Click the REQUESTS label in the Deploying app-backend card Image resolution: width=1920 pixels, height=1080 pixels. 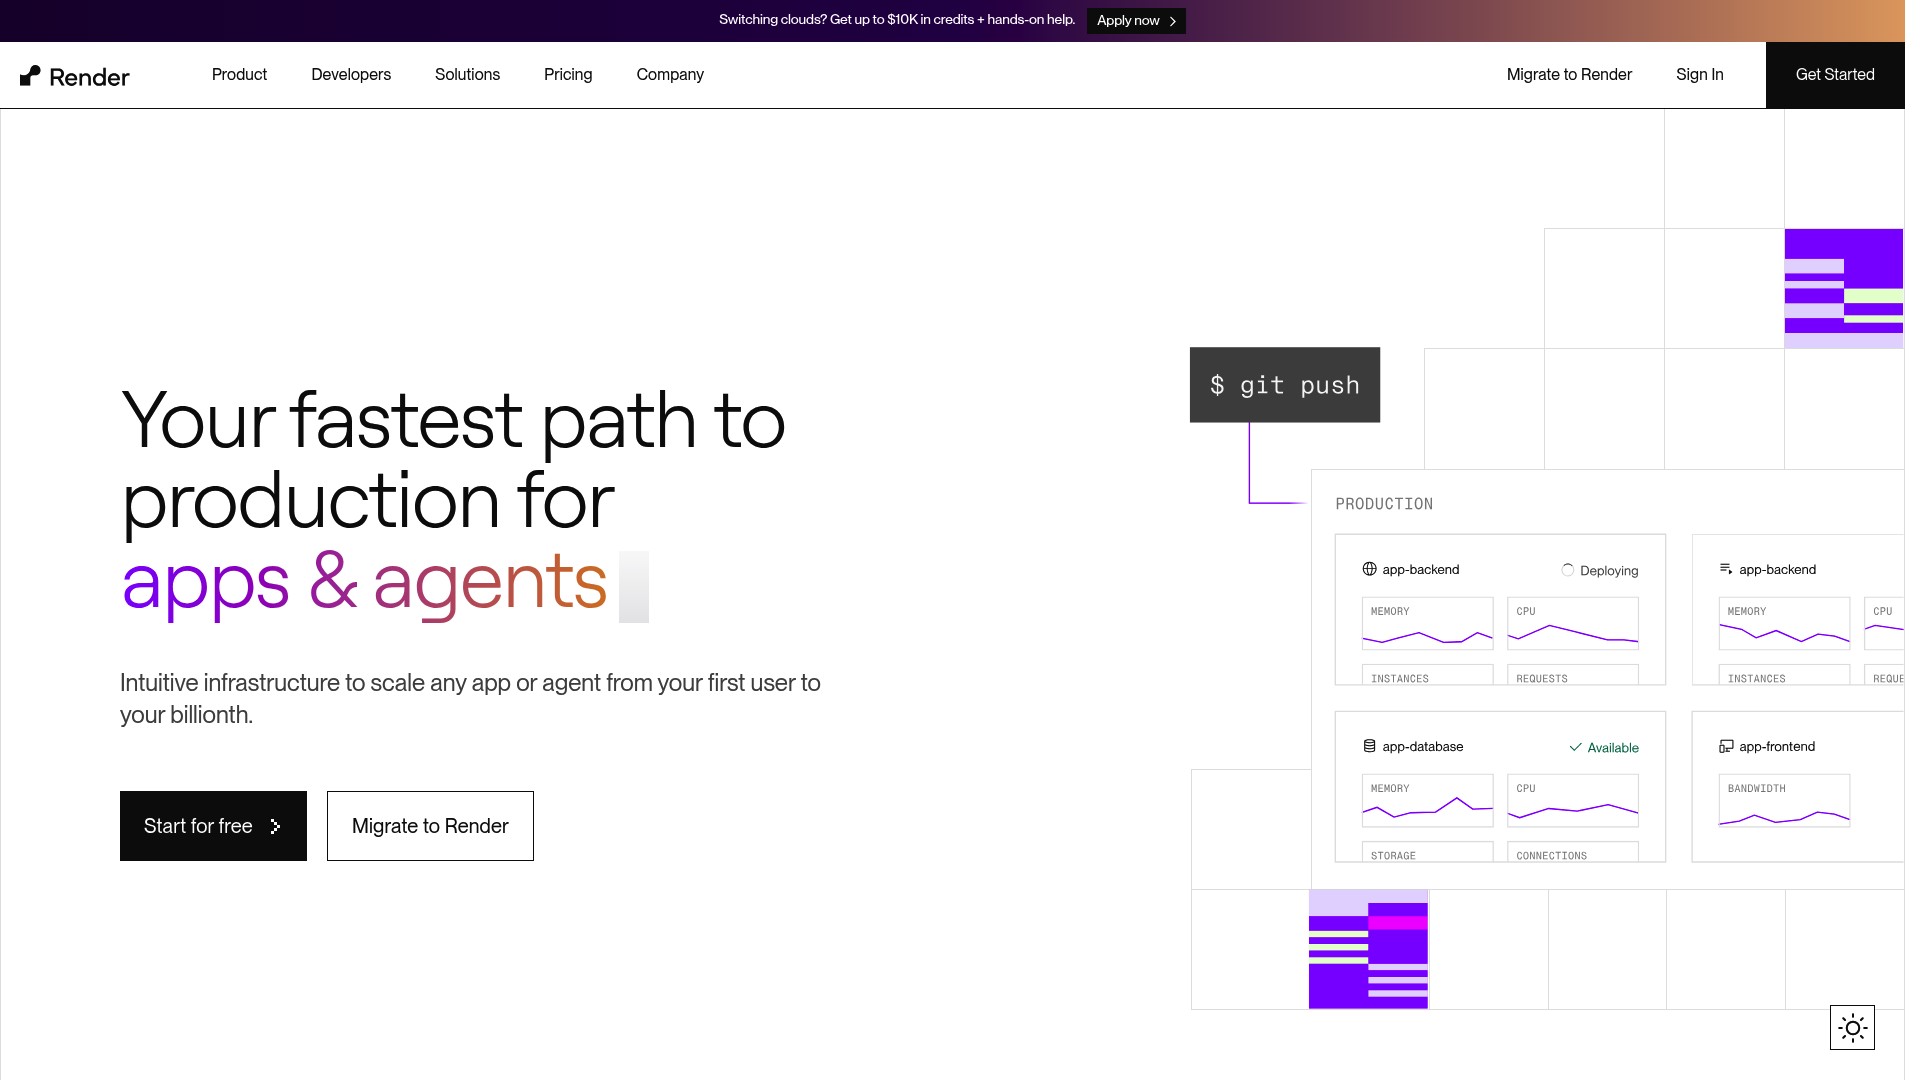(1542, 679)
